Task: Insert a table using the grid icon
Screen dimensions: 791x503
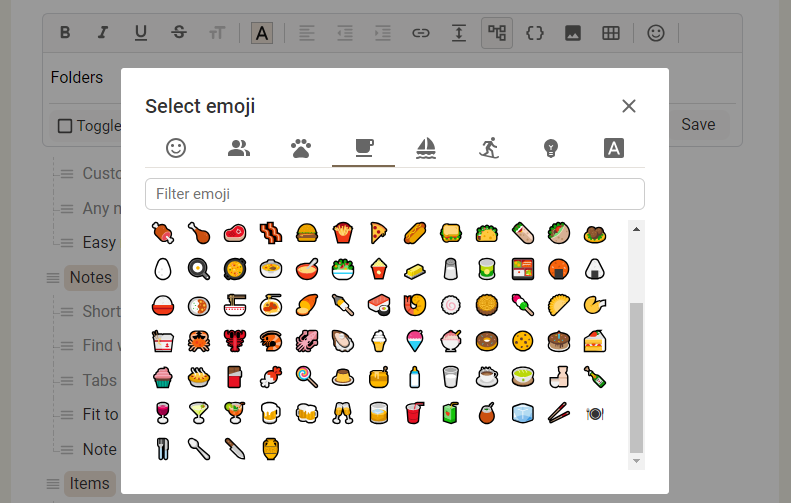Action: [x=611, y=33]
